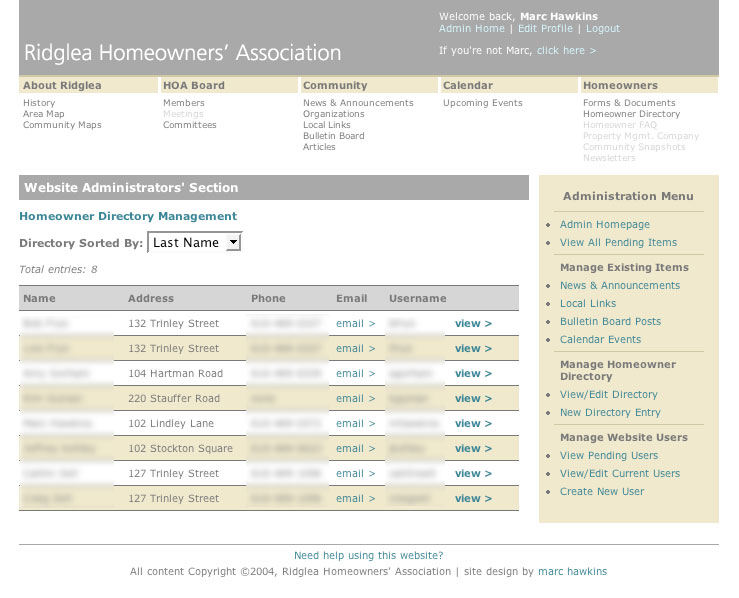Select the HOA Board menu heading
This screenshot has width=739, height=598.
coord(194,86)
